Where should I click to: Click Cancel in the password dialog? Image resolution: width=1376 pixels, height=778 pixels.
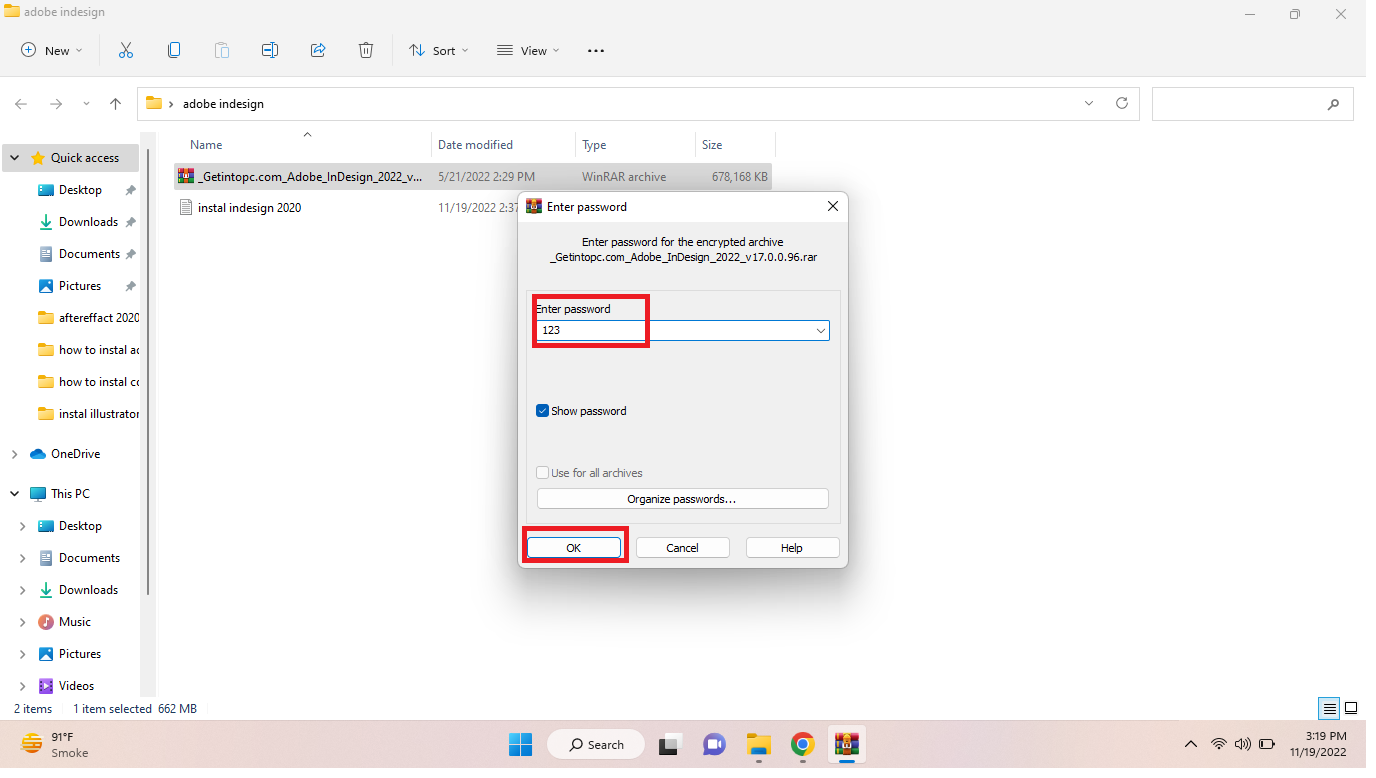[683, 548]
